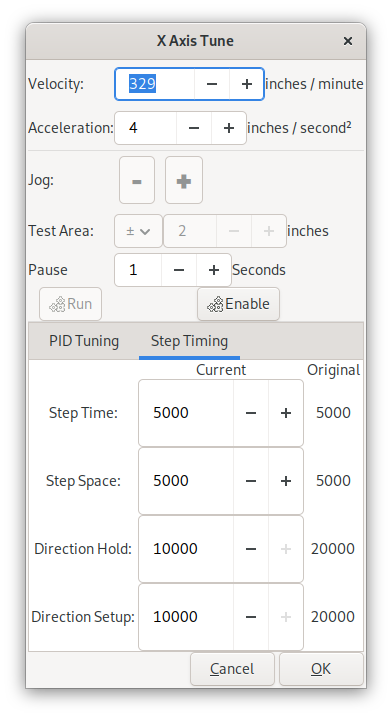Increase Pause seconds with plus button
The width and height of the screenshot is (392, 717).
click(x=214, y=270)
